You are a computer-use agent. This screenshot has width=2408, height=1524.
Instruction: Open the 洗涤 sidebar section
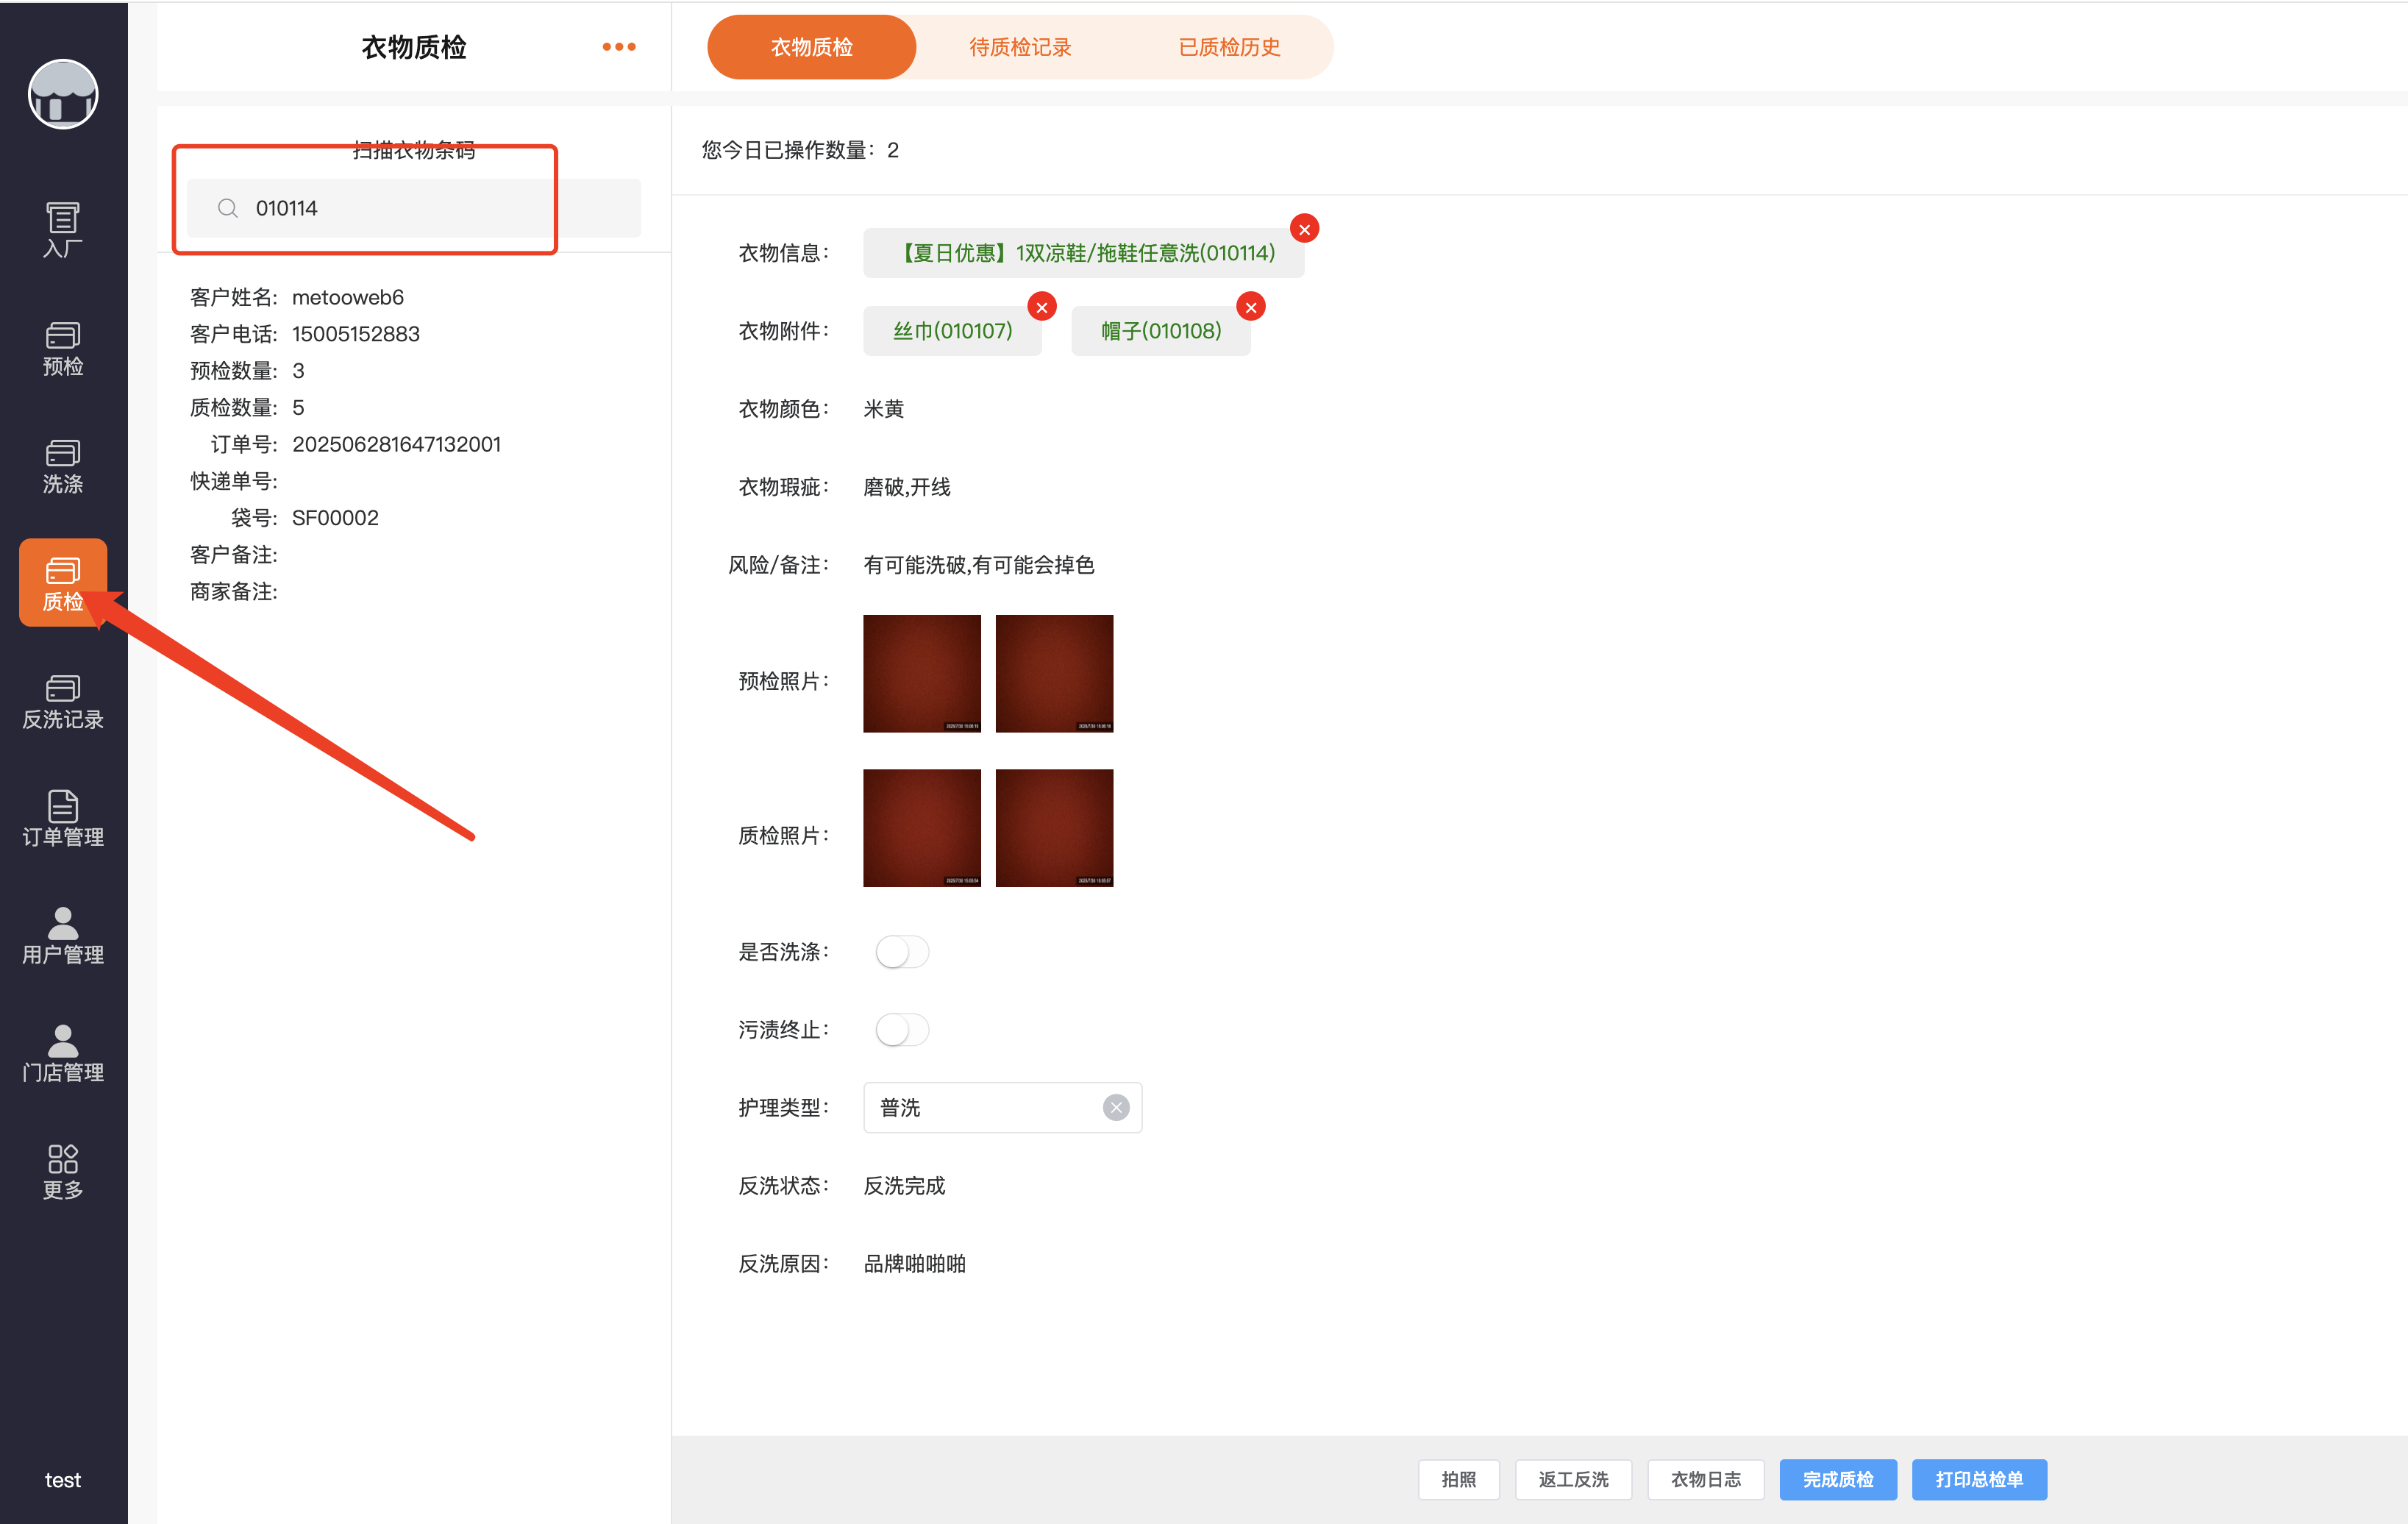click(62, 466)
